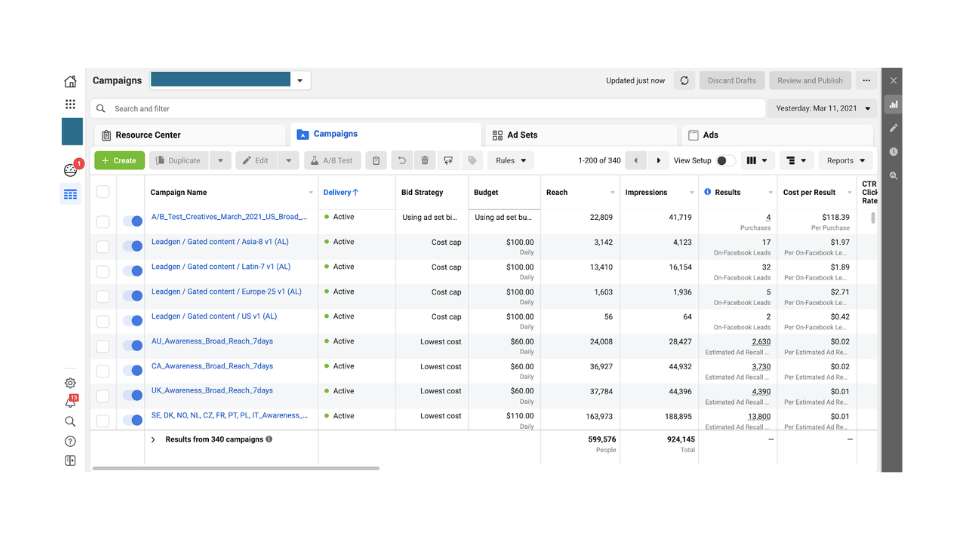This screenshot has height=540, width=960.
Task: Sort by the Delivery column header
Action: tap(341, 192)
